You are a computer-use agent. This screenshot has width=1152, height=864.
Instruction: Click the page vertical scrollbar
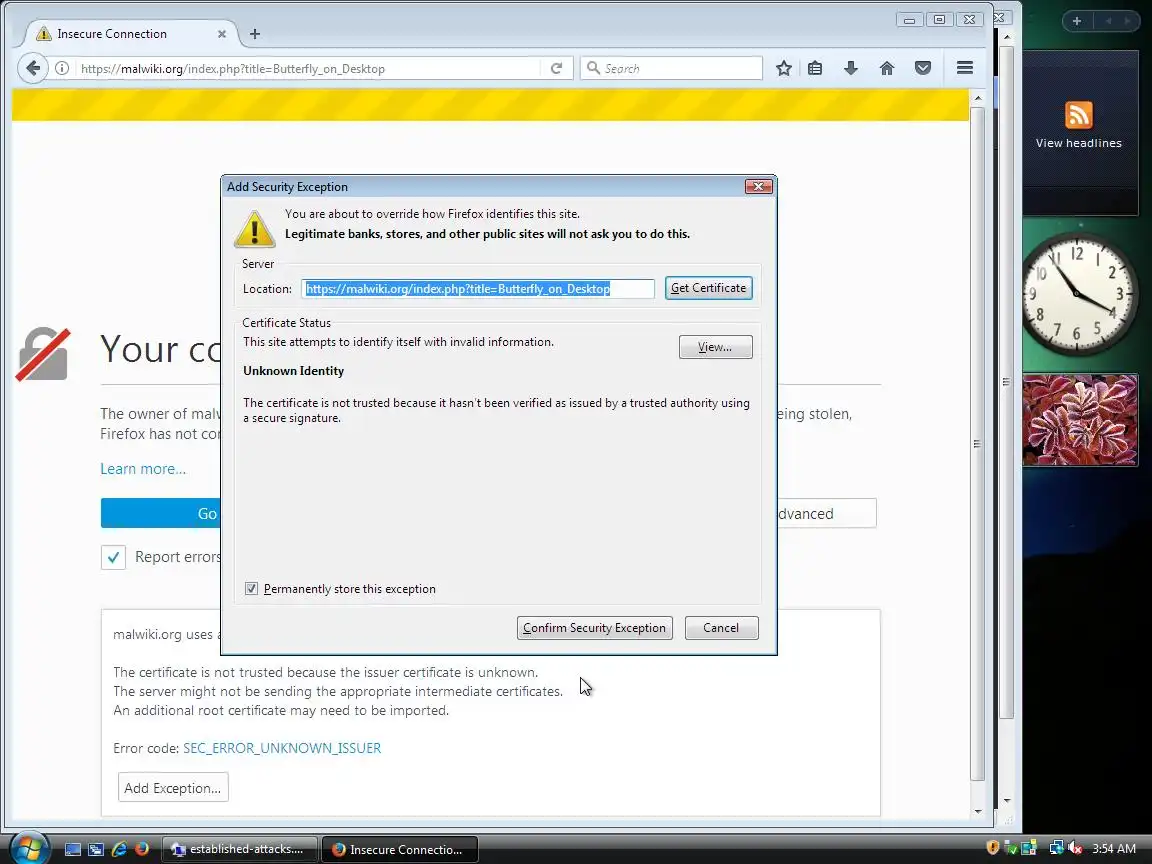977,443
